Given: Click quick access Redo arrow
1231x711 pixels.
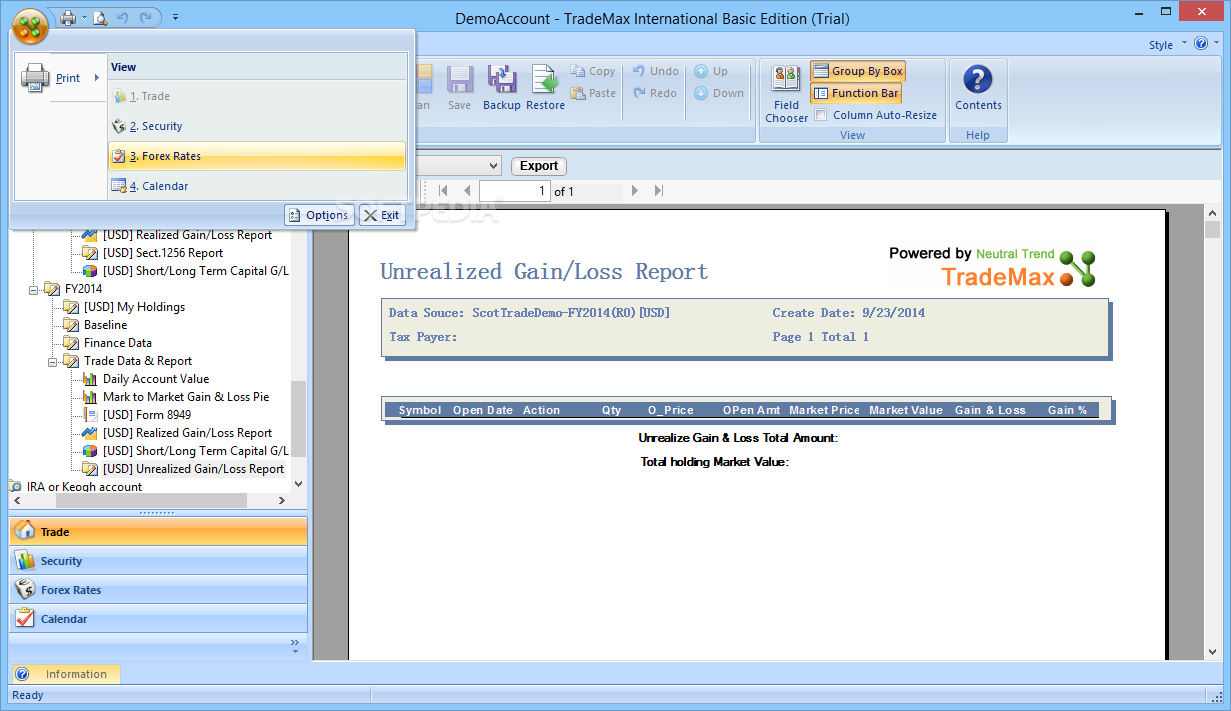Looking at the screenshot, I should click(x=146, y=17).
